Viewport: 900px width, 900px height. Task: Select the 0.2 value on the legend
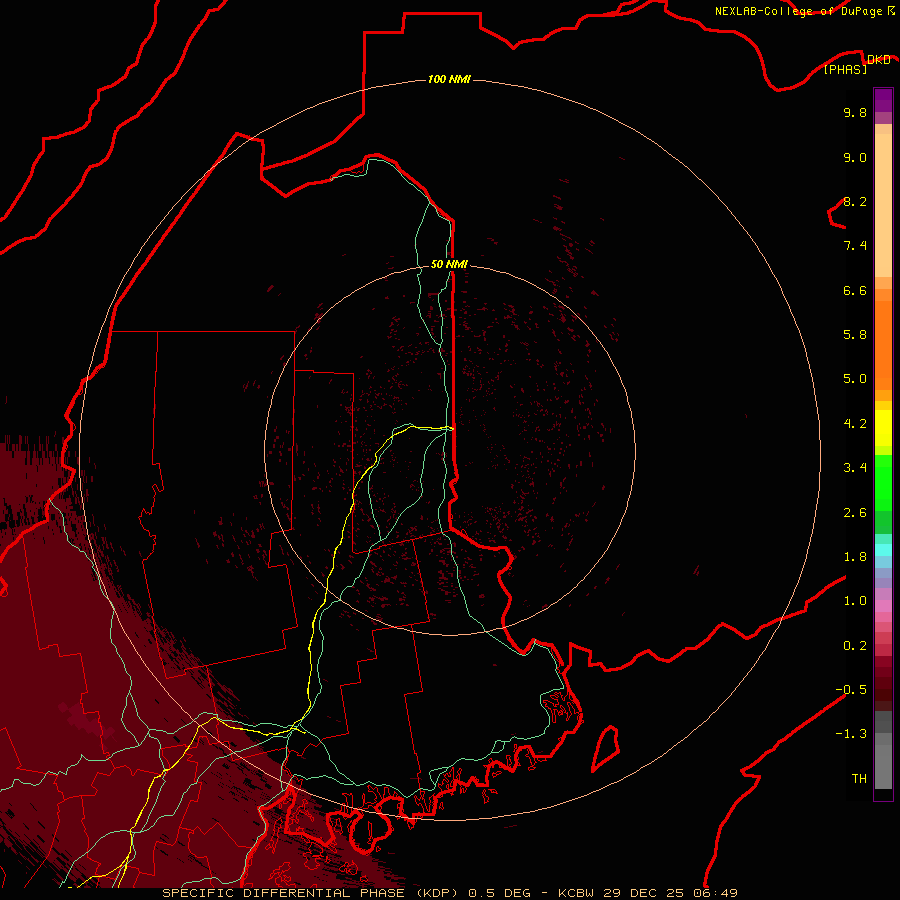855,646
